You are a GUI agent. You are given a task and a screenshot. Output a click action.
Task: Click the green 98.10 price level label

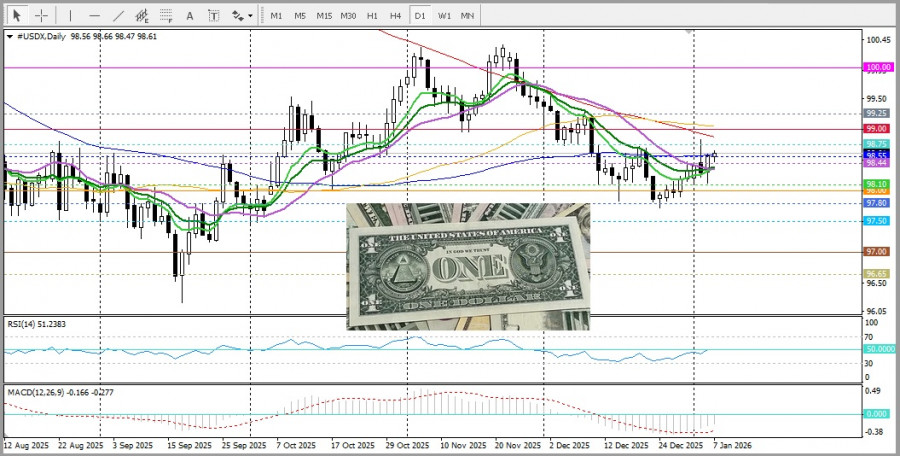click(x=876, y=184)
